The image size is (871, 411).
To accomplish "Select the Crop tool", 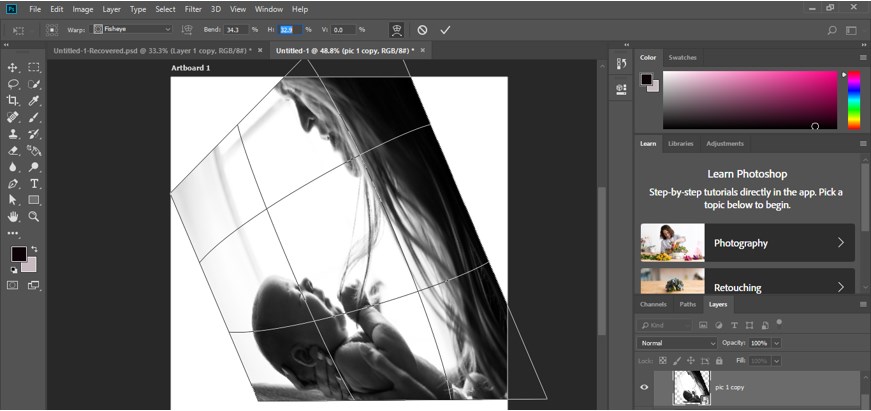I will pos(12,101).
